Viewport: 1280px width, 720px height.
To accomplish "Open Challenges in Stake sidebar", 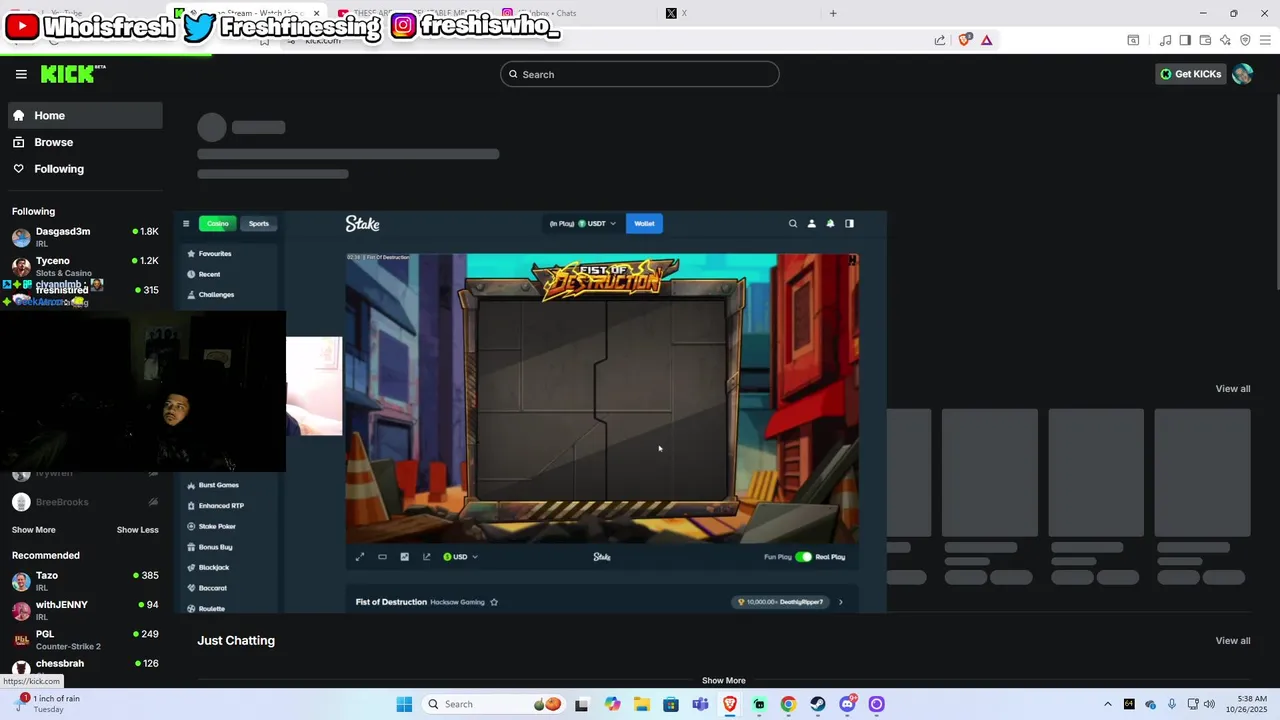I will point(216,295).
